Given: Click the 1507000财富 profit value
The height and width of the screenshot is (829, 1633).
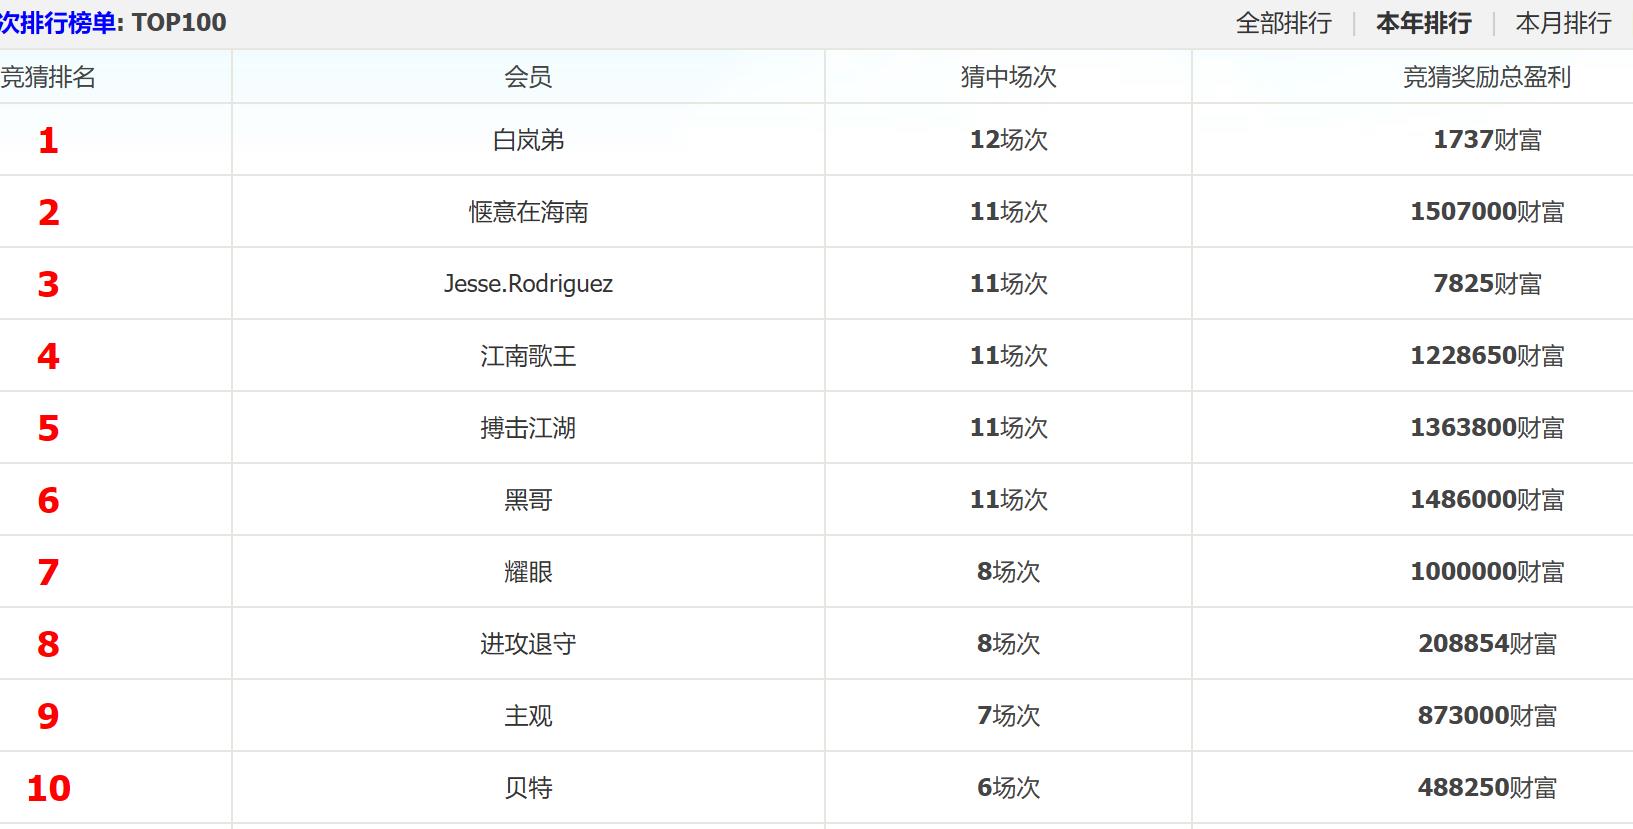Looking at the screenshot, I should point(1487,212).
